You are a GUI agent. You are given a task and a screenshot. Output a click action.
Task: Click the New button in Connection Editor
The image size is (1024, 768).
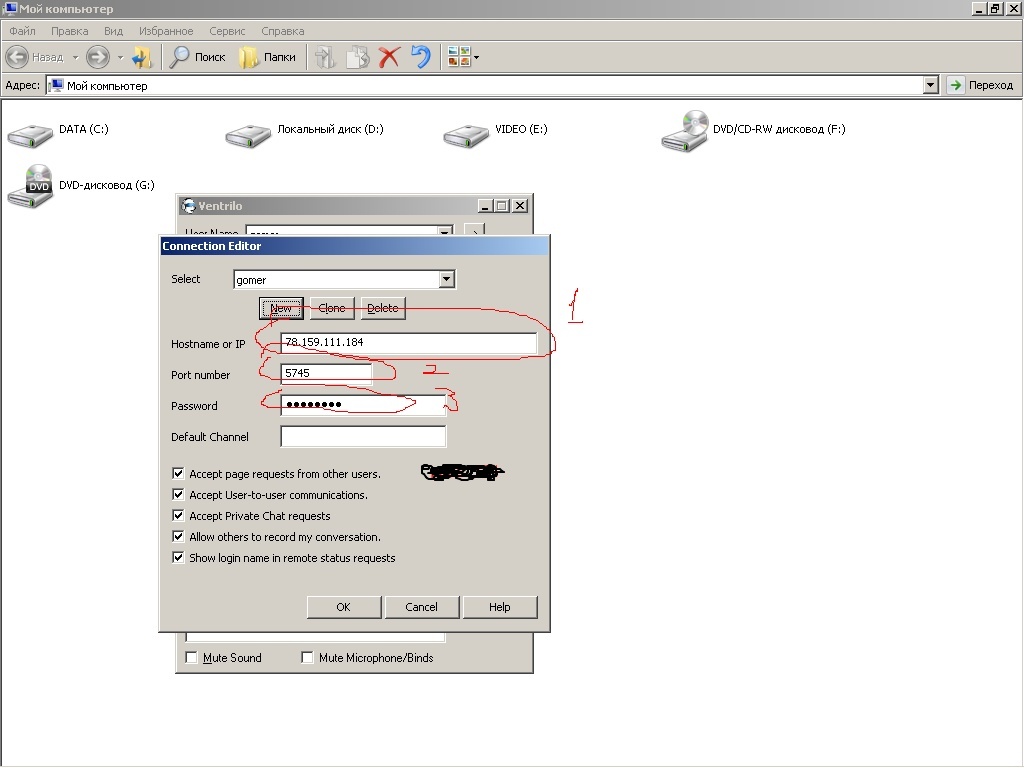(281, 308)
